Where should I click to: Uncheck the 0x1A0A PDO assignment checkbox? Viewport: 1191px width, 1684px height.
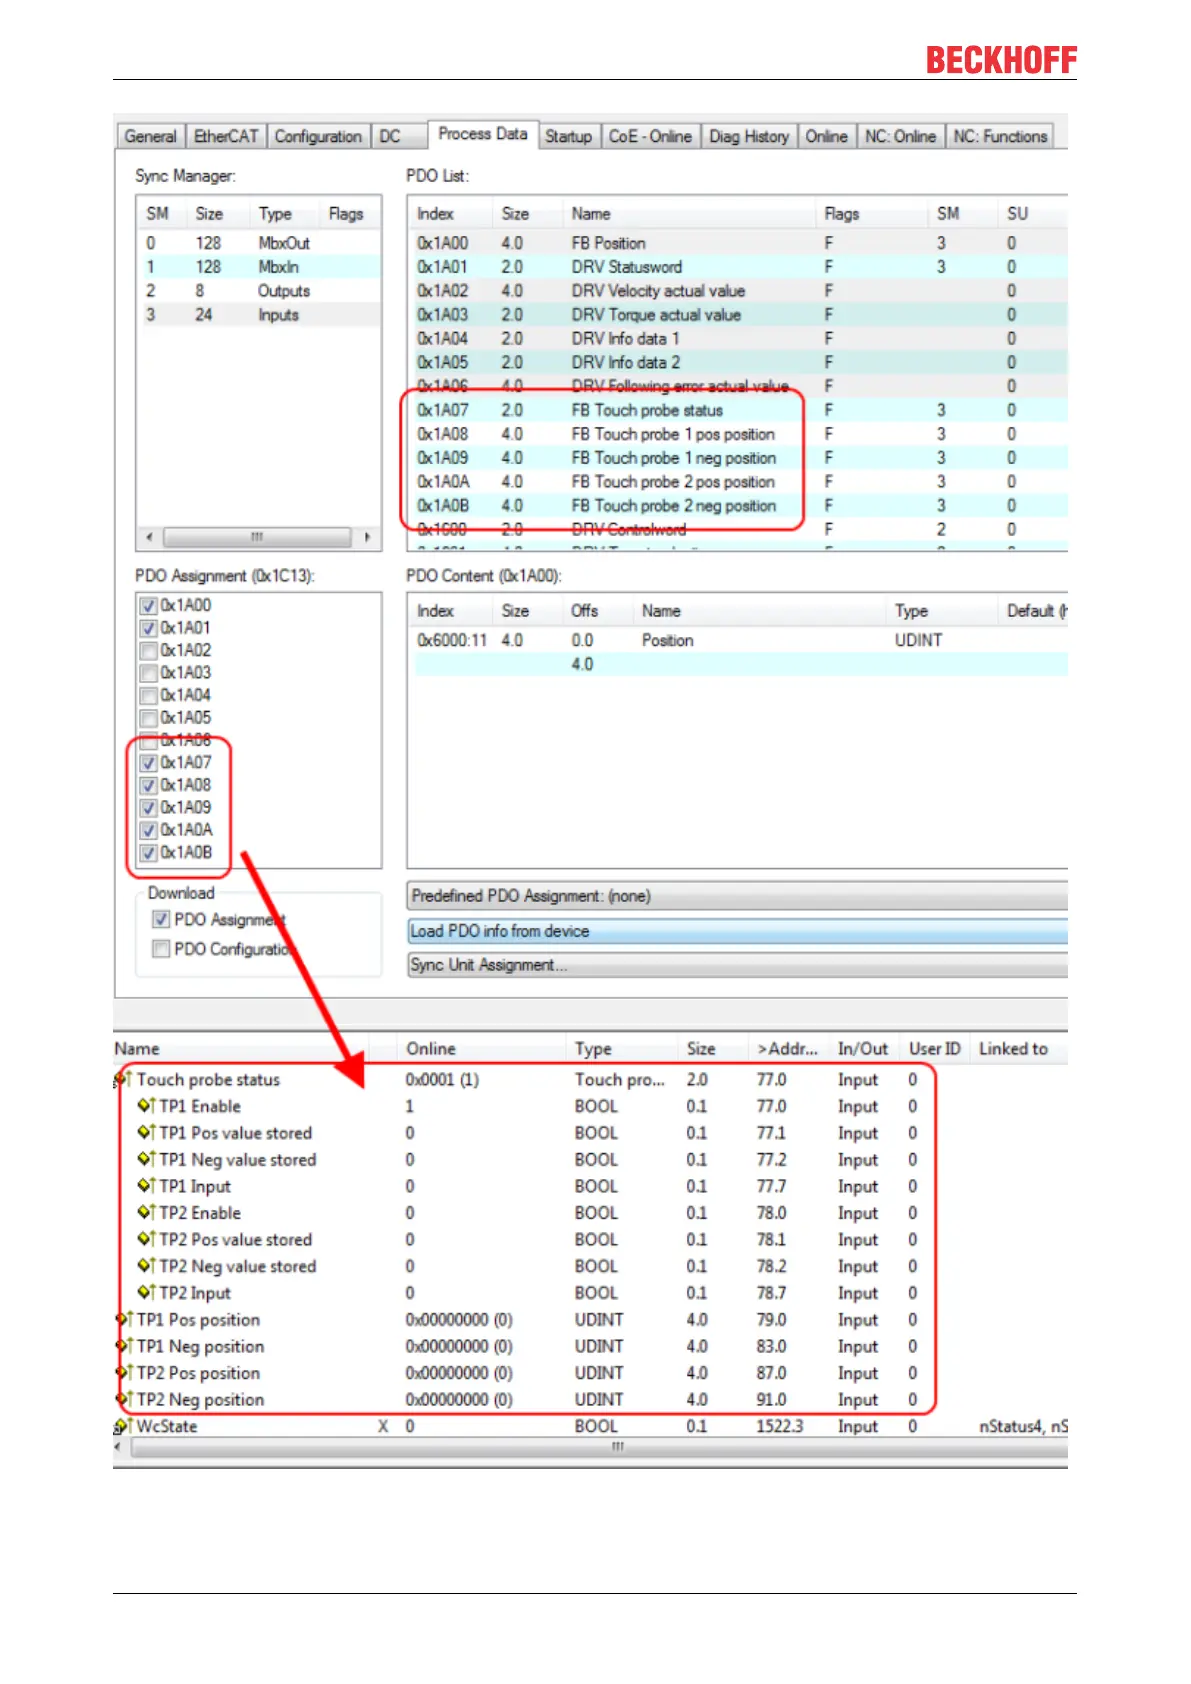pyautogui.click(x=149, y=830)
